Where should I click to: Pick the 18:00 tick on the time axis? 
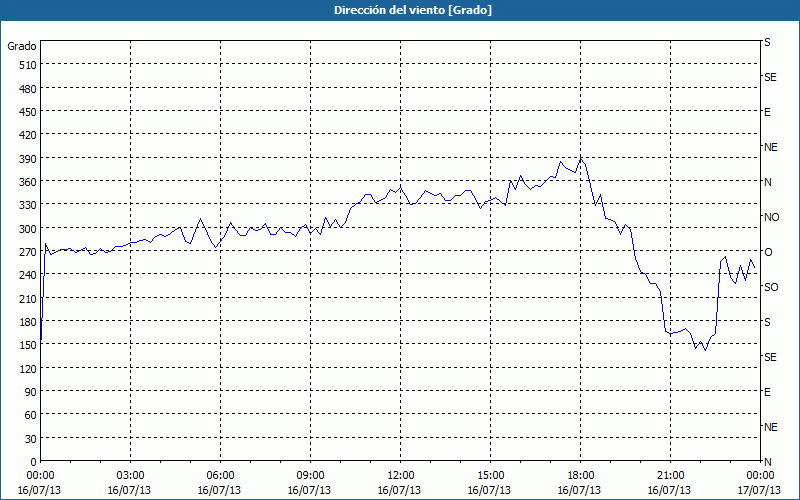581,476
